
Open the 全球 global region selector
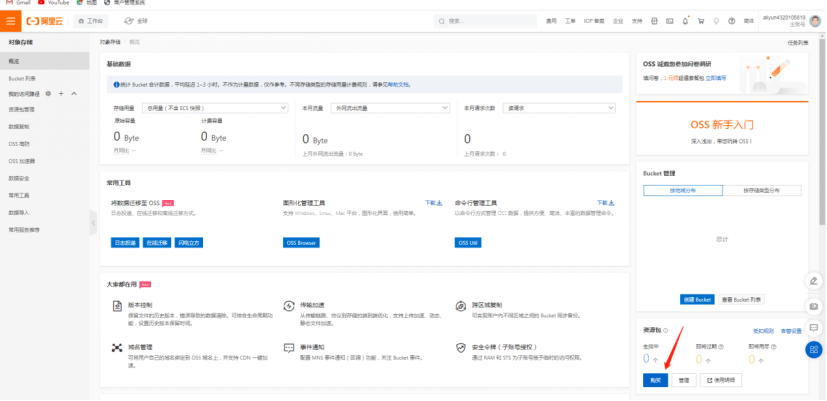[x=136, y=21]
